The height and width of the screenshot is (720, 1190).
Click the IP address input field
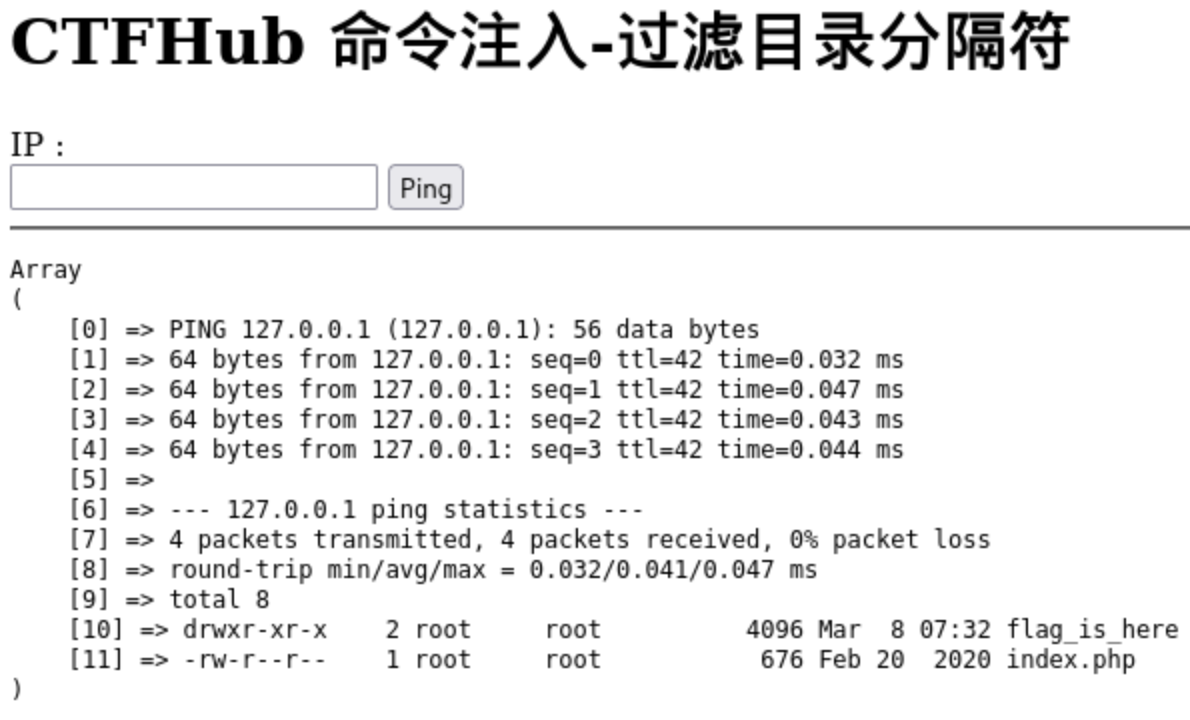pyautogui.click(x=193, y=187)
